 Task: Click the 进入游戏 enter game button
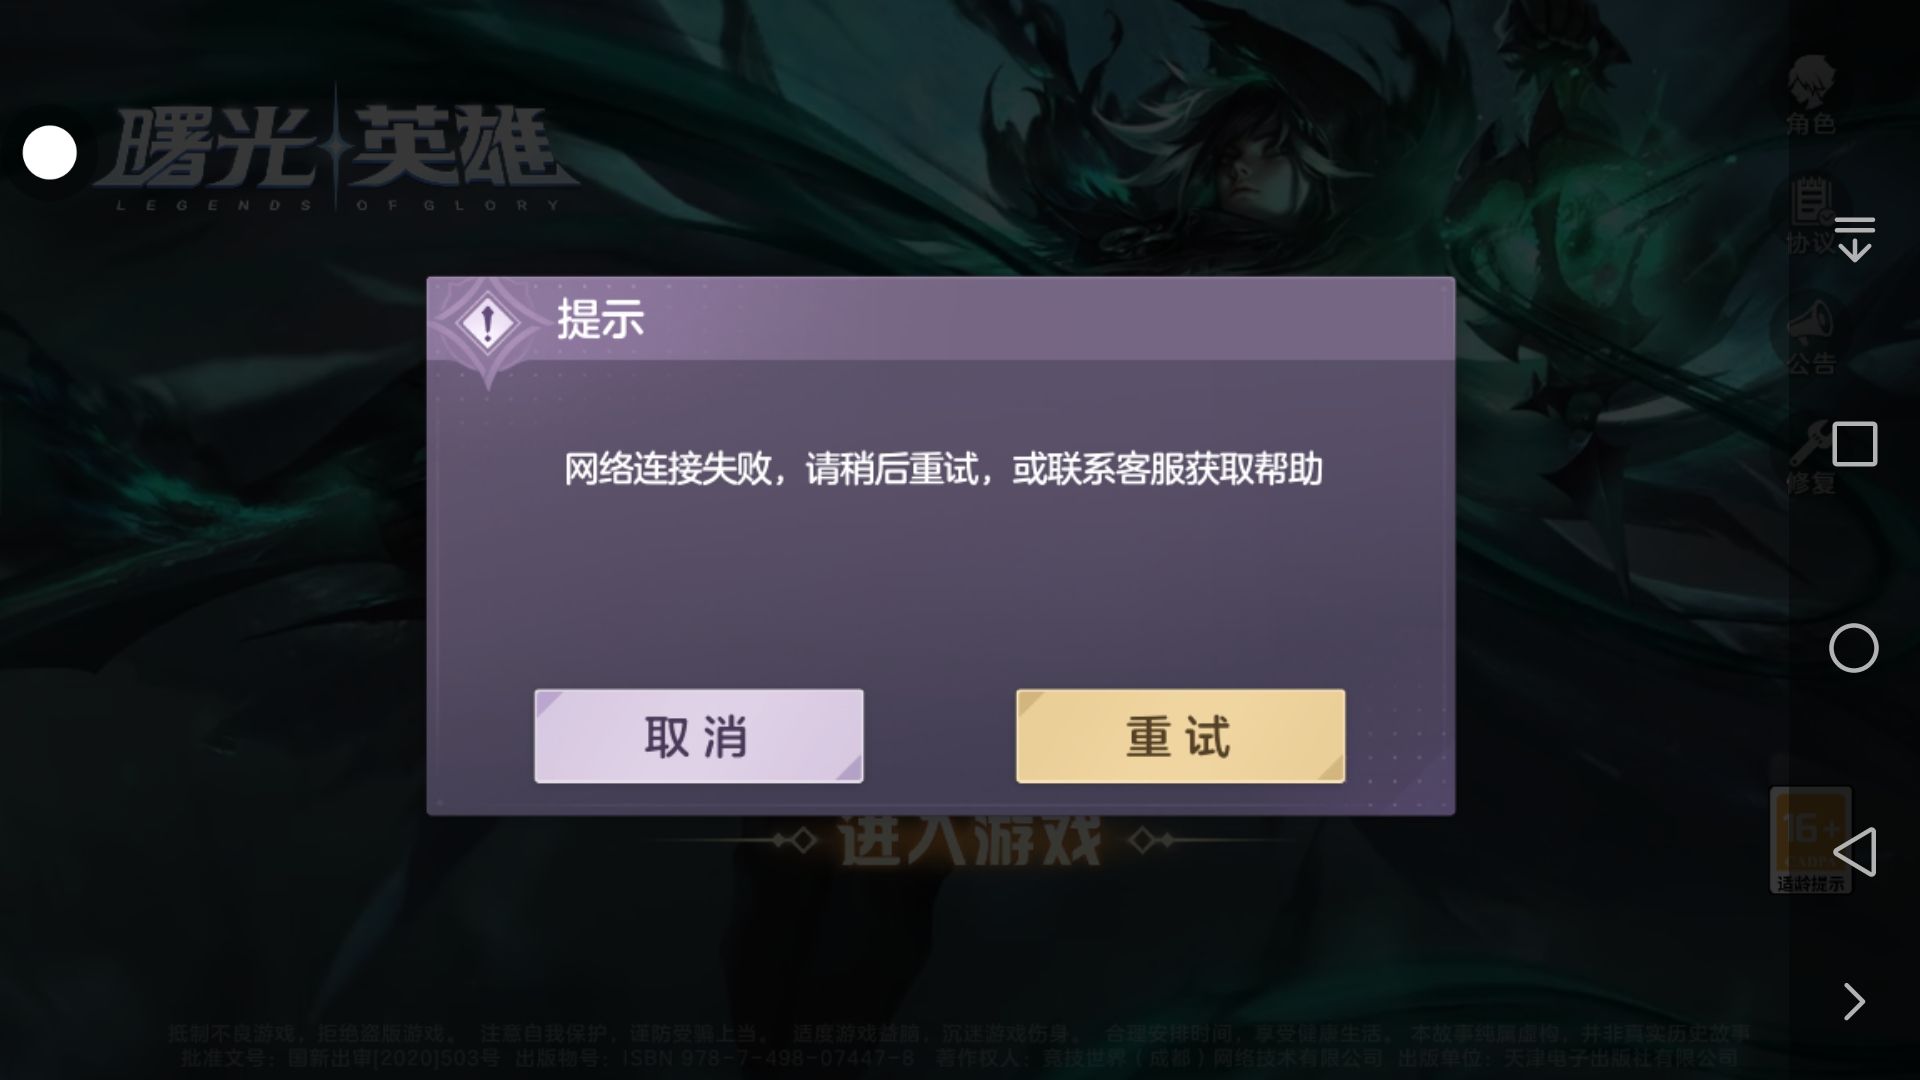968,840
